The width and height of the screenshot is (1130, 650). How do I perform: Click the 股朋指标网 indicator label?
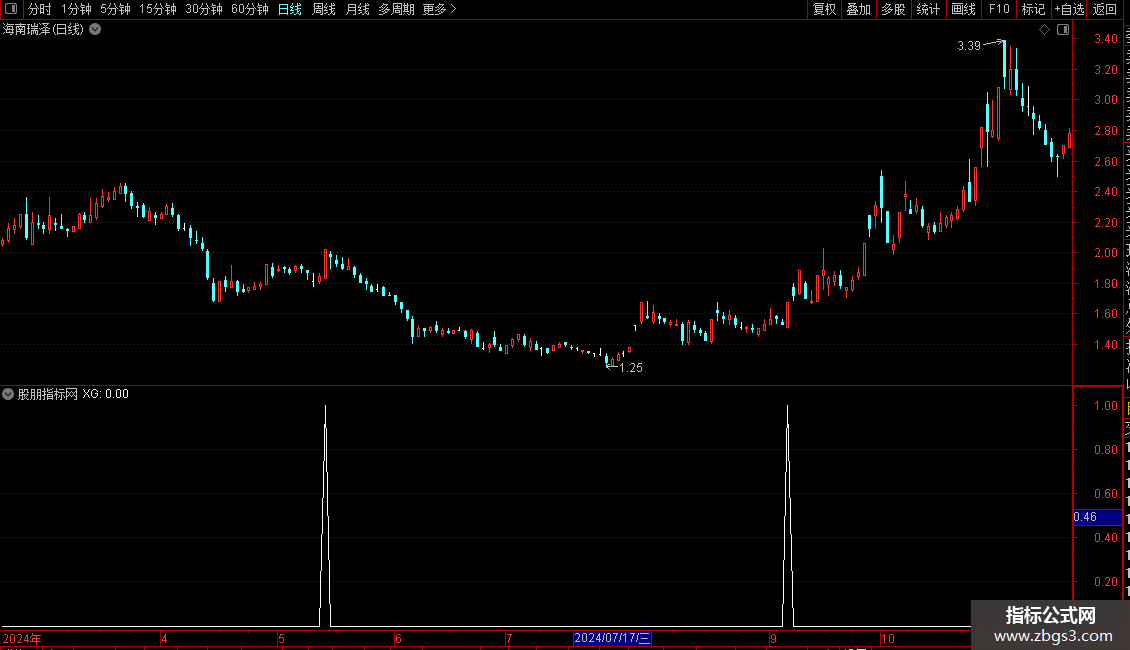click(48, 394)
